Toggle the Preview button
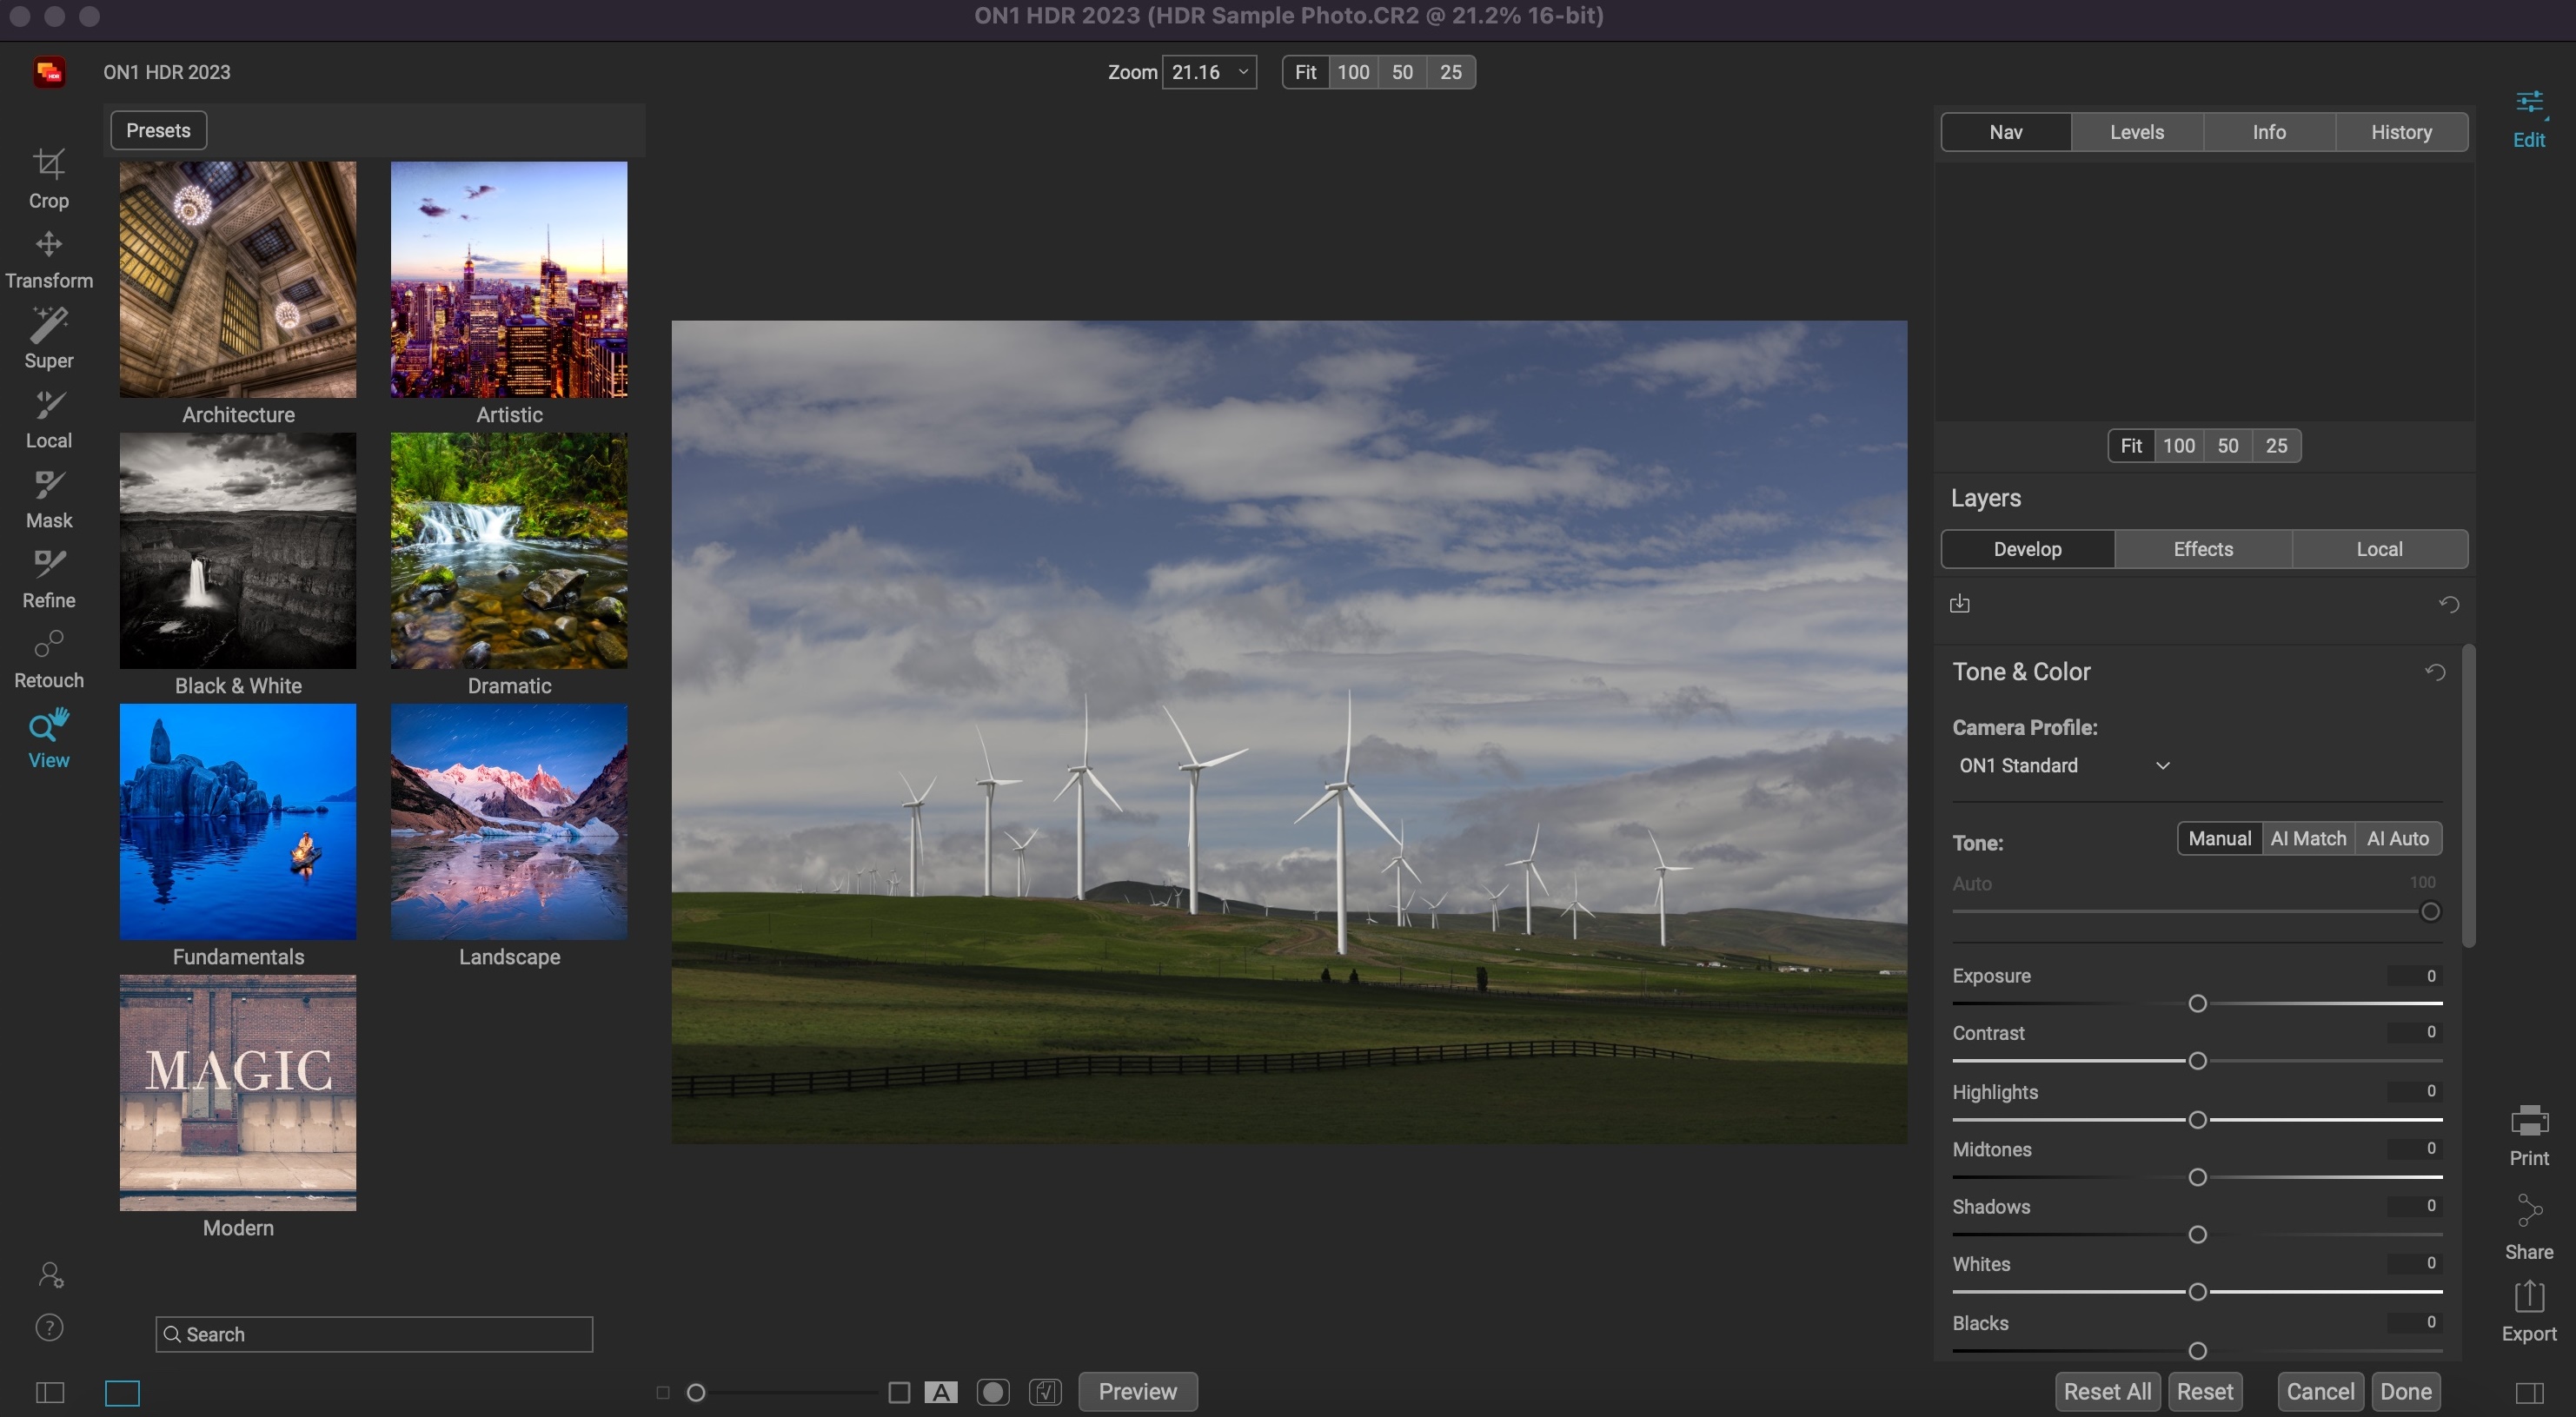Image resolution: width=2576 pixels, height=1417 pixels. (1137, 1391)
